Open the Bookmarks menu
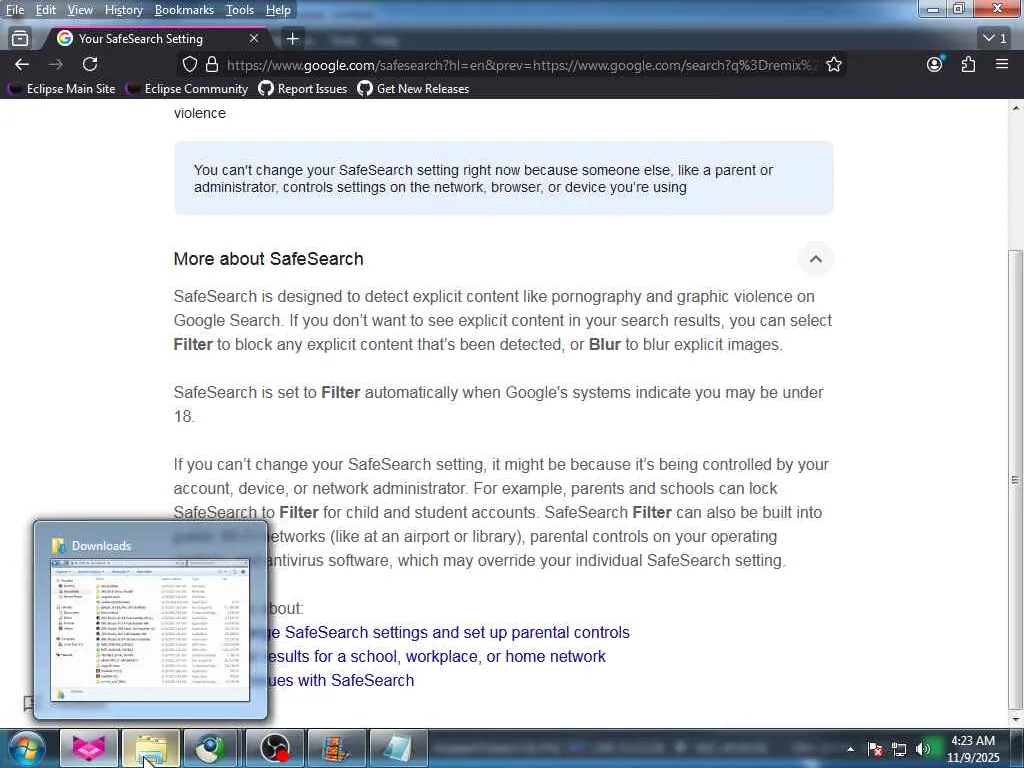This screenshot has height=768, width=1024. pyautogui.click(x=184, y=10)
